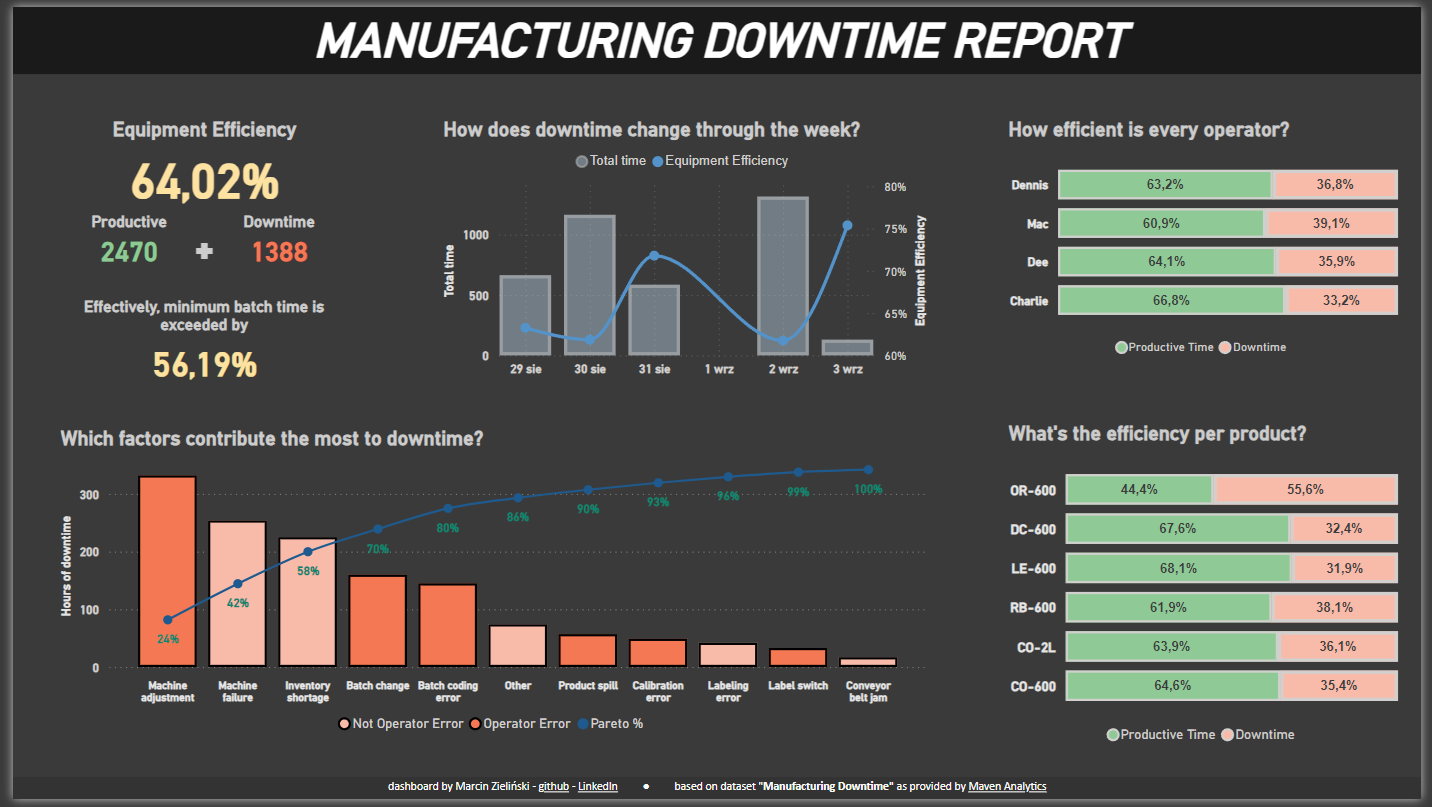Visit the Maven Analytics link
Screen dimensions: 1432x807
tap(1007, 787)
